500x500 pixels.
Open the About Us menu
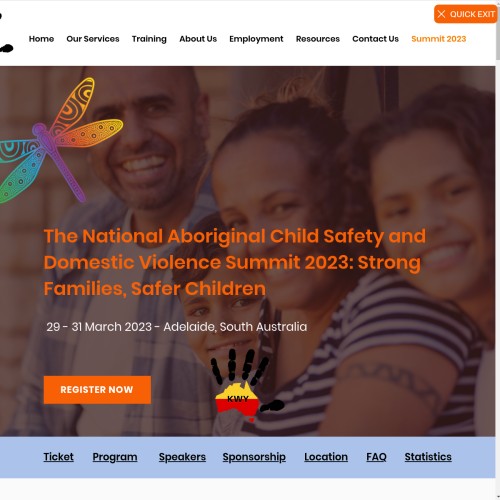(x=198, y=39)
